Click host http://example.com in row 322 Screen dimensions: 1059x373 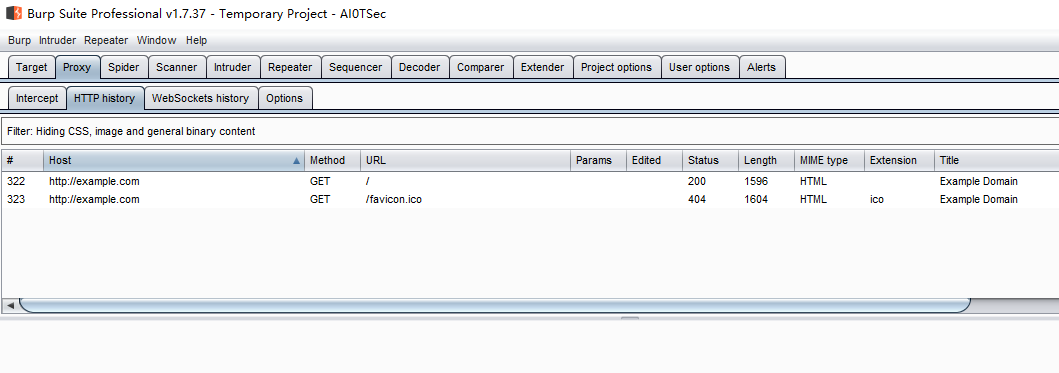pyautogui.click(x=94, y=181)
